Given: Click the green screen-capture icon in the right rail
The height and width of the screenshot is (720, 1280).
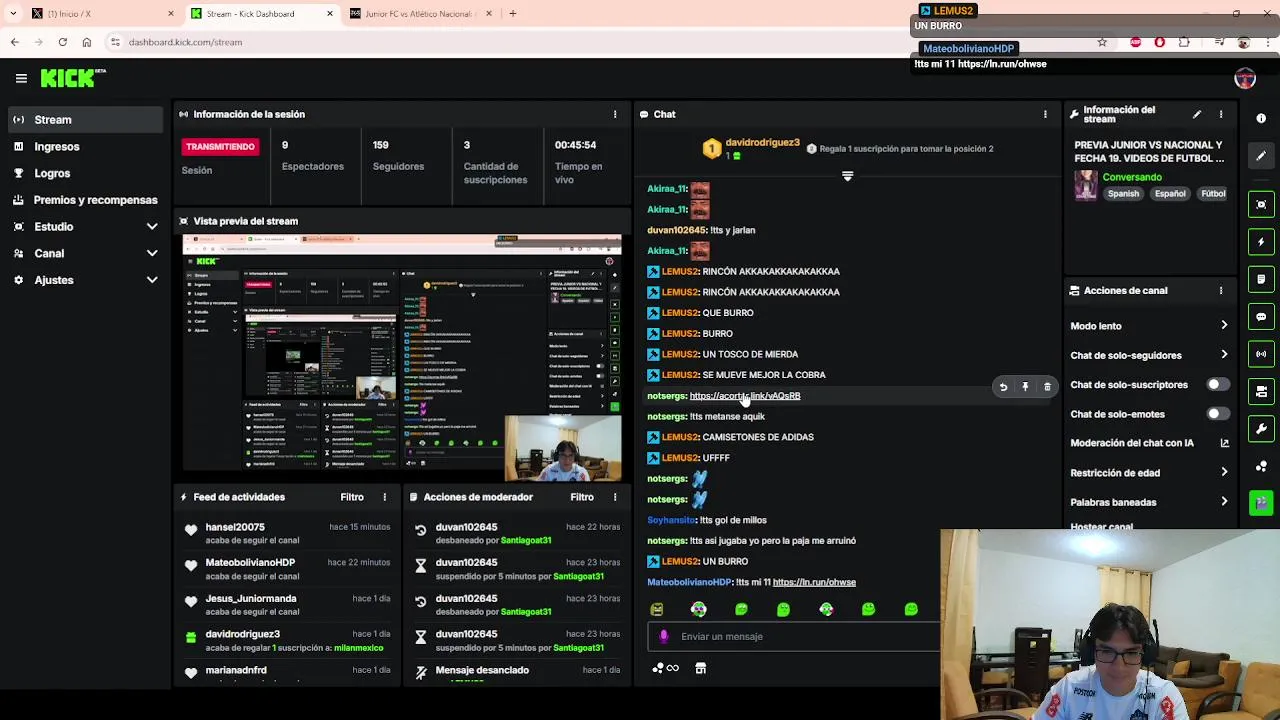Looking at the screenshot, I should (x=1261, y=204).
